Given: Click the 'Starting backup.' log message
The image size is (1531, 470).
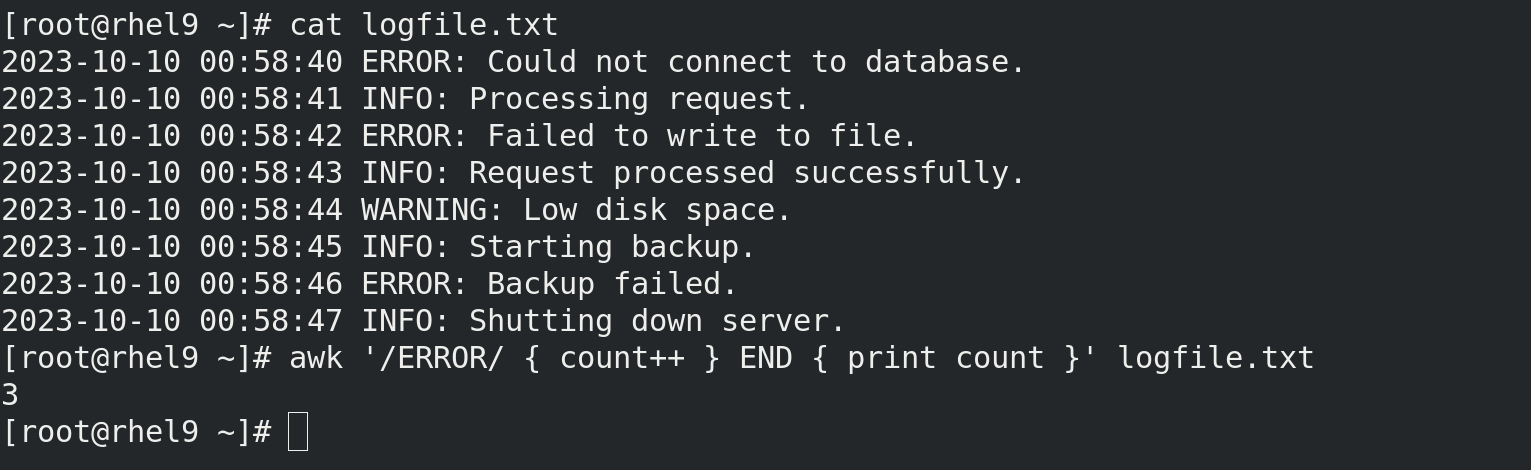Looking at the screenshot, I should point(612,247).
